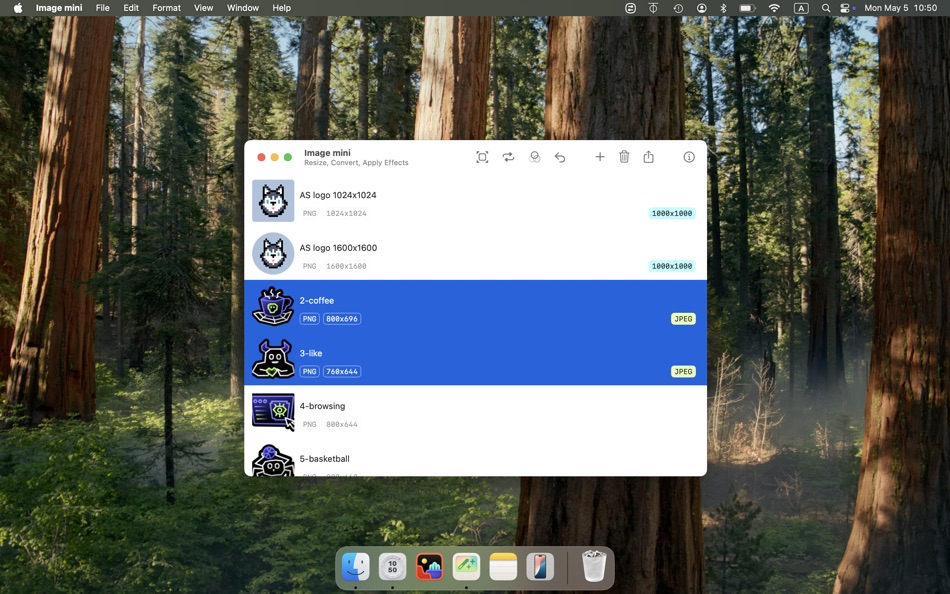Click 1000x1000 badge on AS logo 1600x1600 row
The height and width of the screenshot is (594, 950).
click(x=672, y=266)
